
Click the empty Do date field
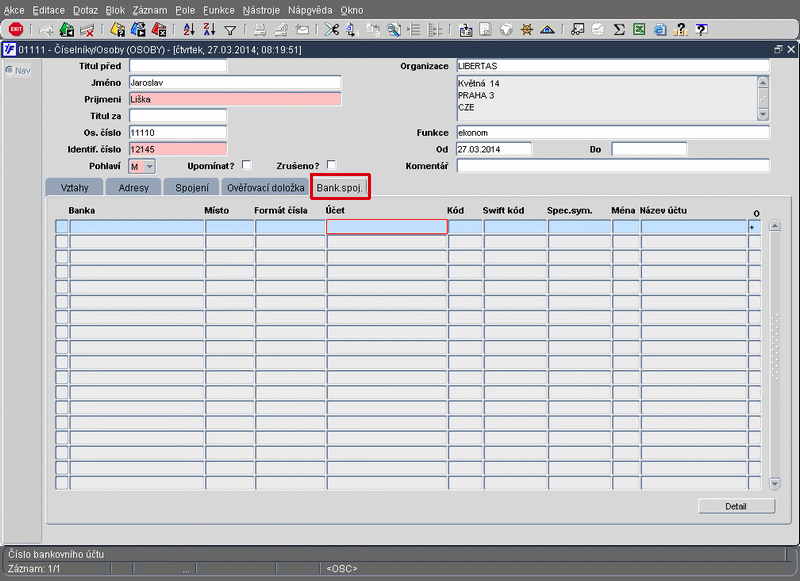click(649, 149)
